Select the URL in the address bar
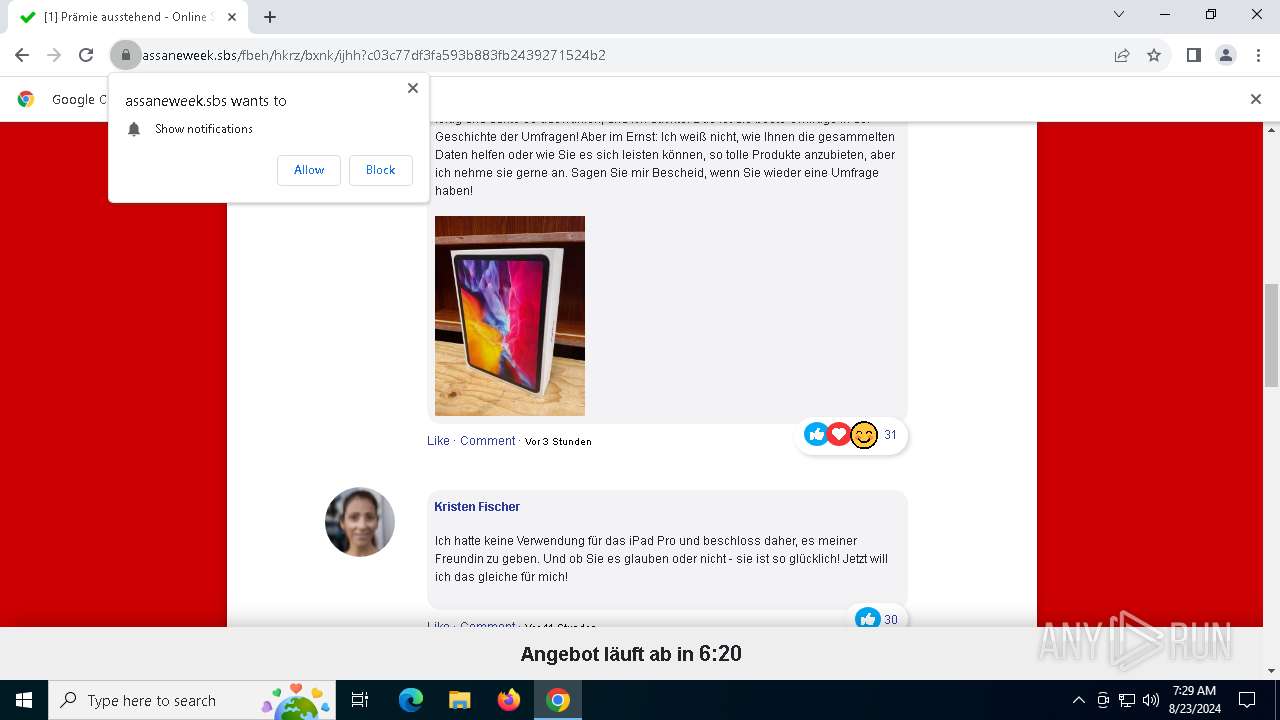The width and height of the screenshot is (1280, 720). (374, 55)
